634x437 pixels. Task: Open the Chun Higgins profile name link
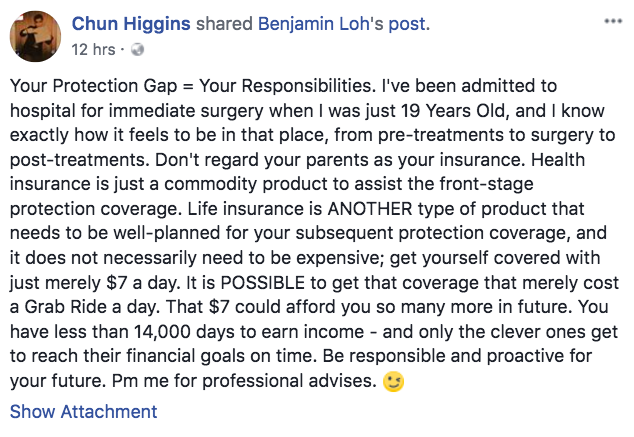[131, 23]
